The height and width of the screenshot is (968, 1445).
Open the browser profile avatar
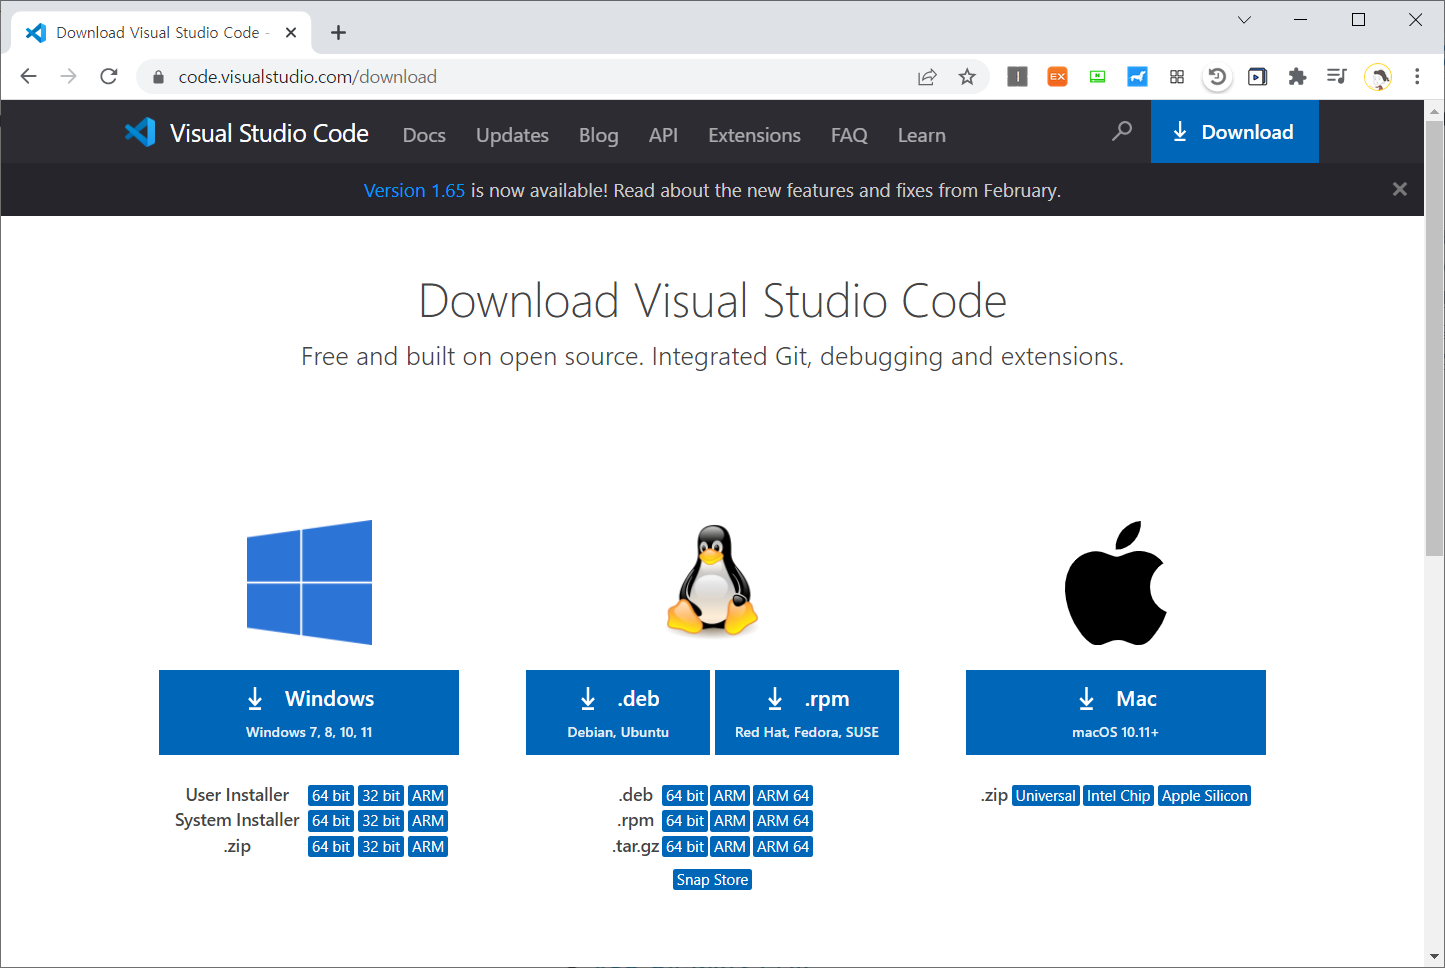[1378, 76]
